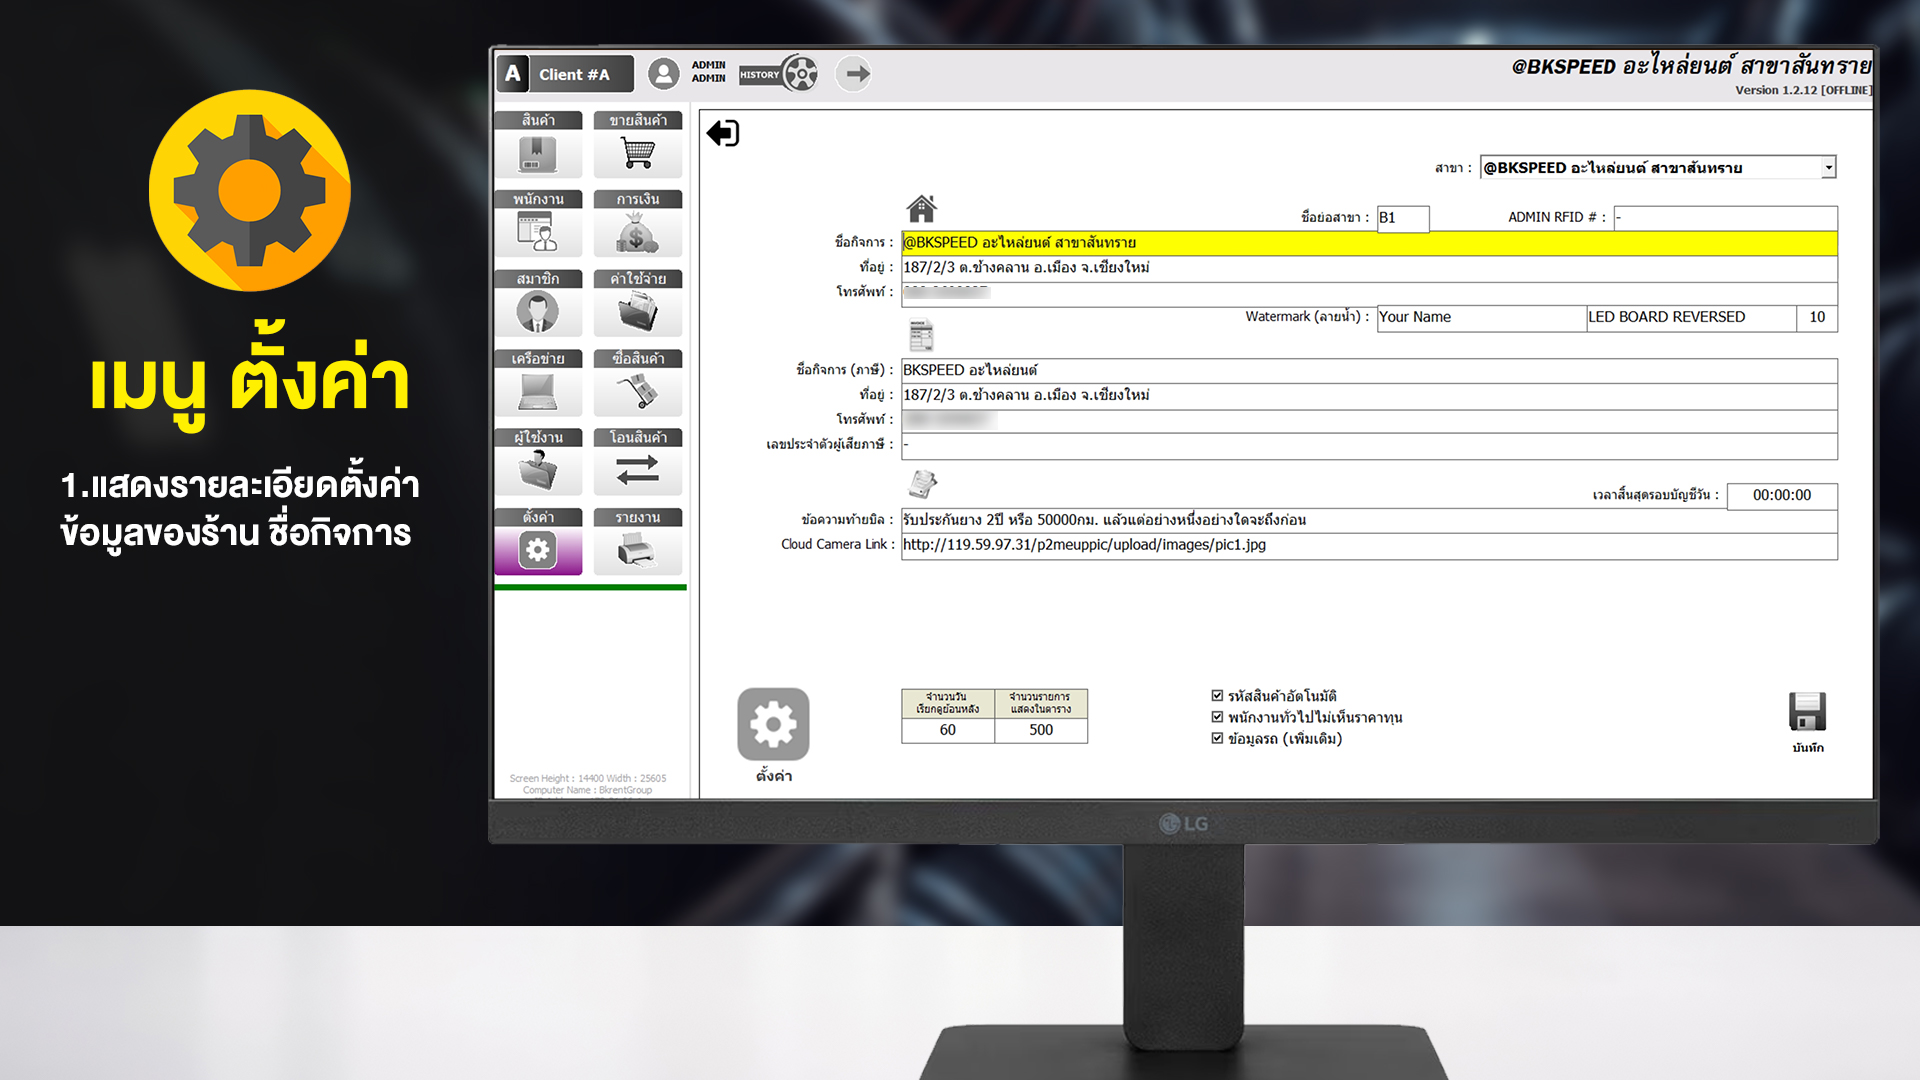Image resolution: width=1920 pixels, height=1080 pixels.
Task: Open the ซื้อสินค้า (Purchase) trolley icon
Action: [638, 383]
